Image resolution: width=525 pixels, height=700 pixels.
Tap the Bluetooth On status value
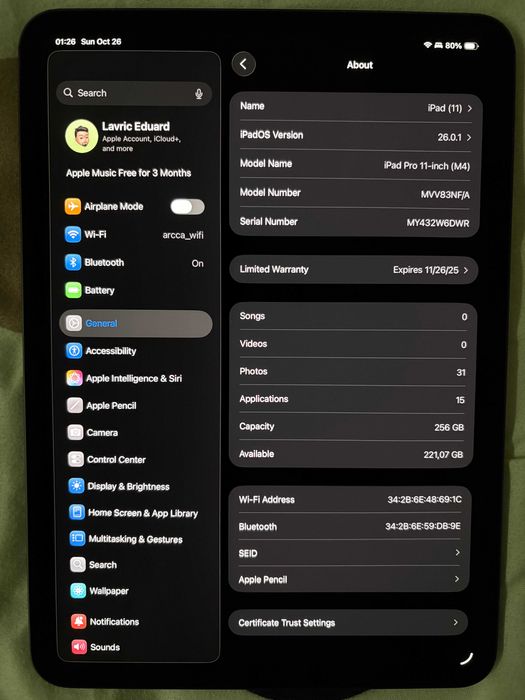(x=198, y=263)
